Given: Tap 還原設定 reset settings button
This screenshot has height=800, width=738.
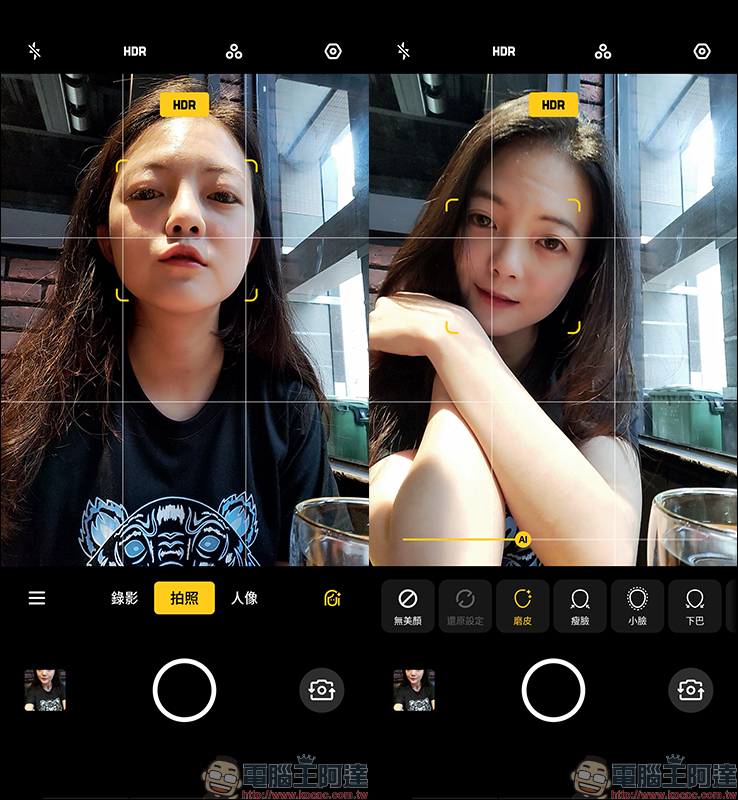Looking at the screenshot, I should pos(465,606).
